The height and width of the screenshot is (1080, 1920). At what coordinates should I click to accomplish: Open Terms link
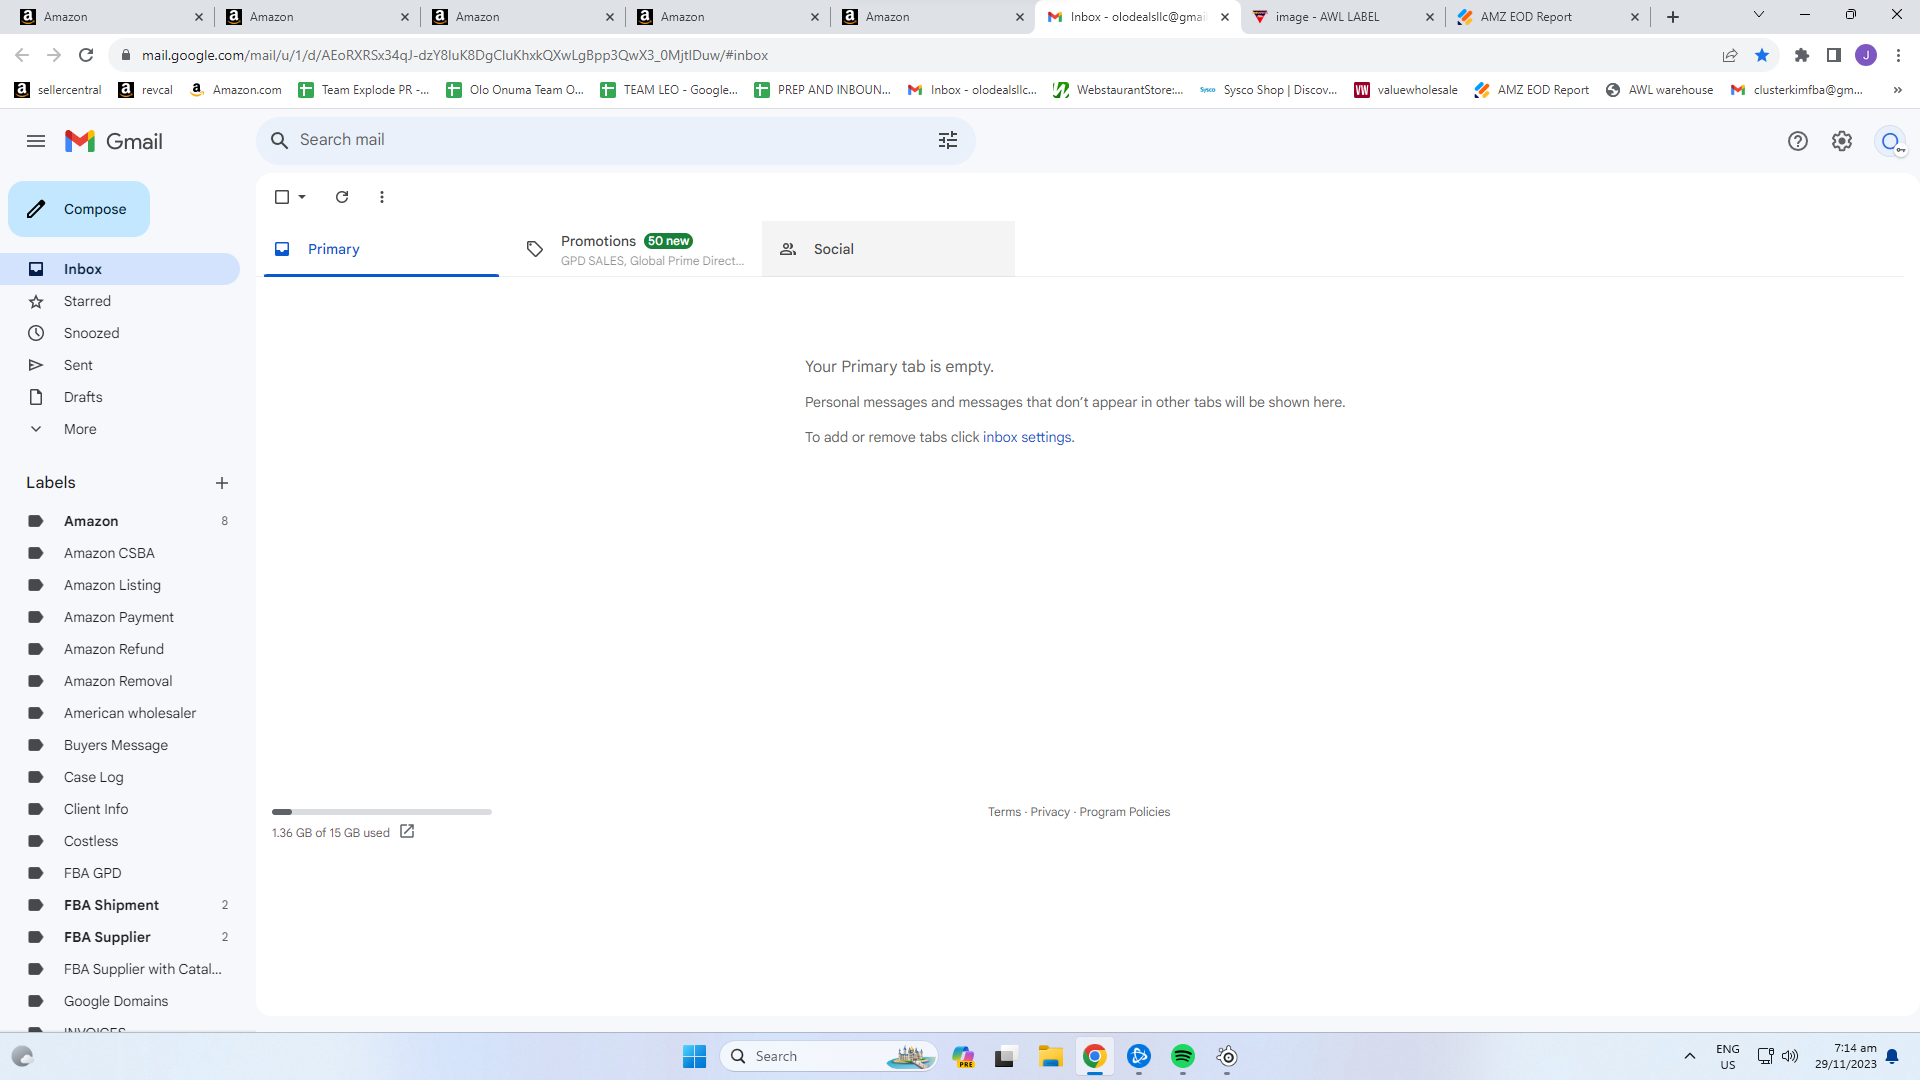coord(1004,812)
